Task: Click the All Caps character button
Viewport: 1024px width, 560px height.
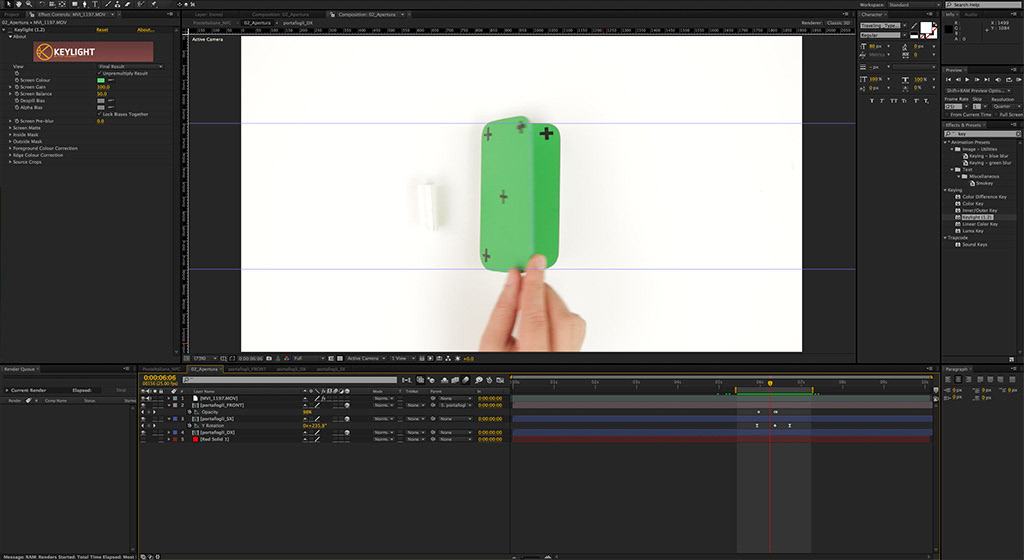Action: coord(894,101)
